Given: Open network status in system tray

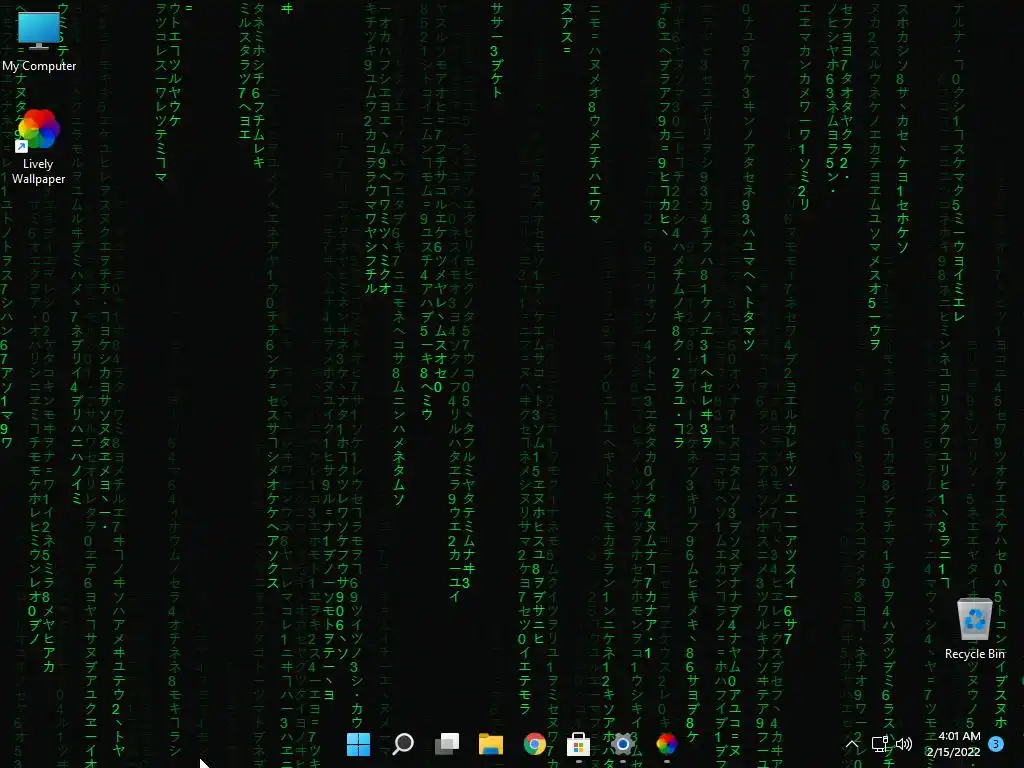Looking at the screenshot, I should point(880,744).
